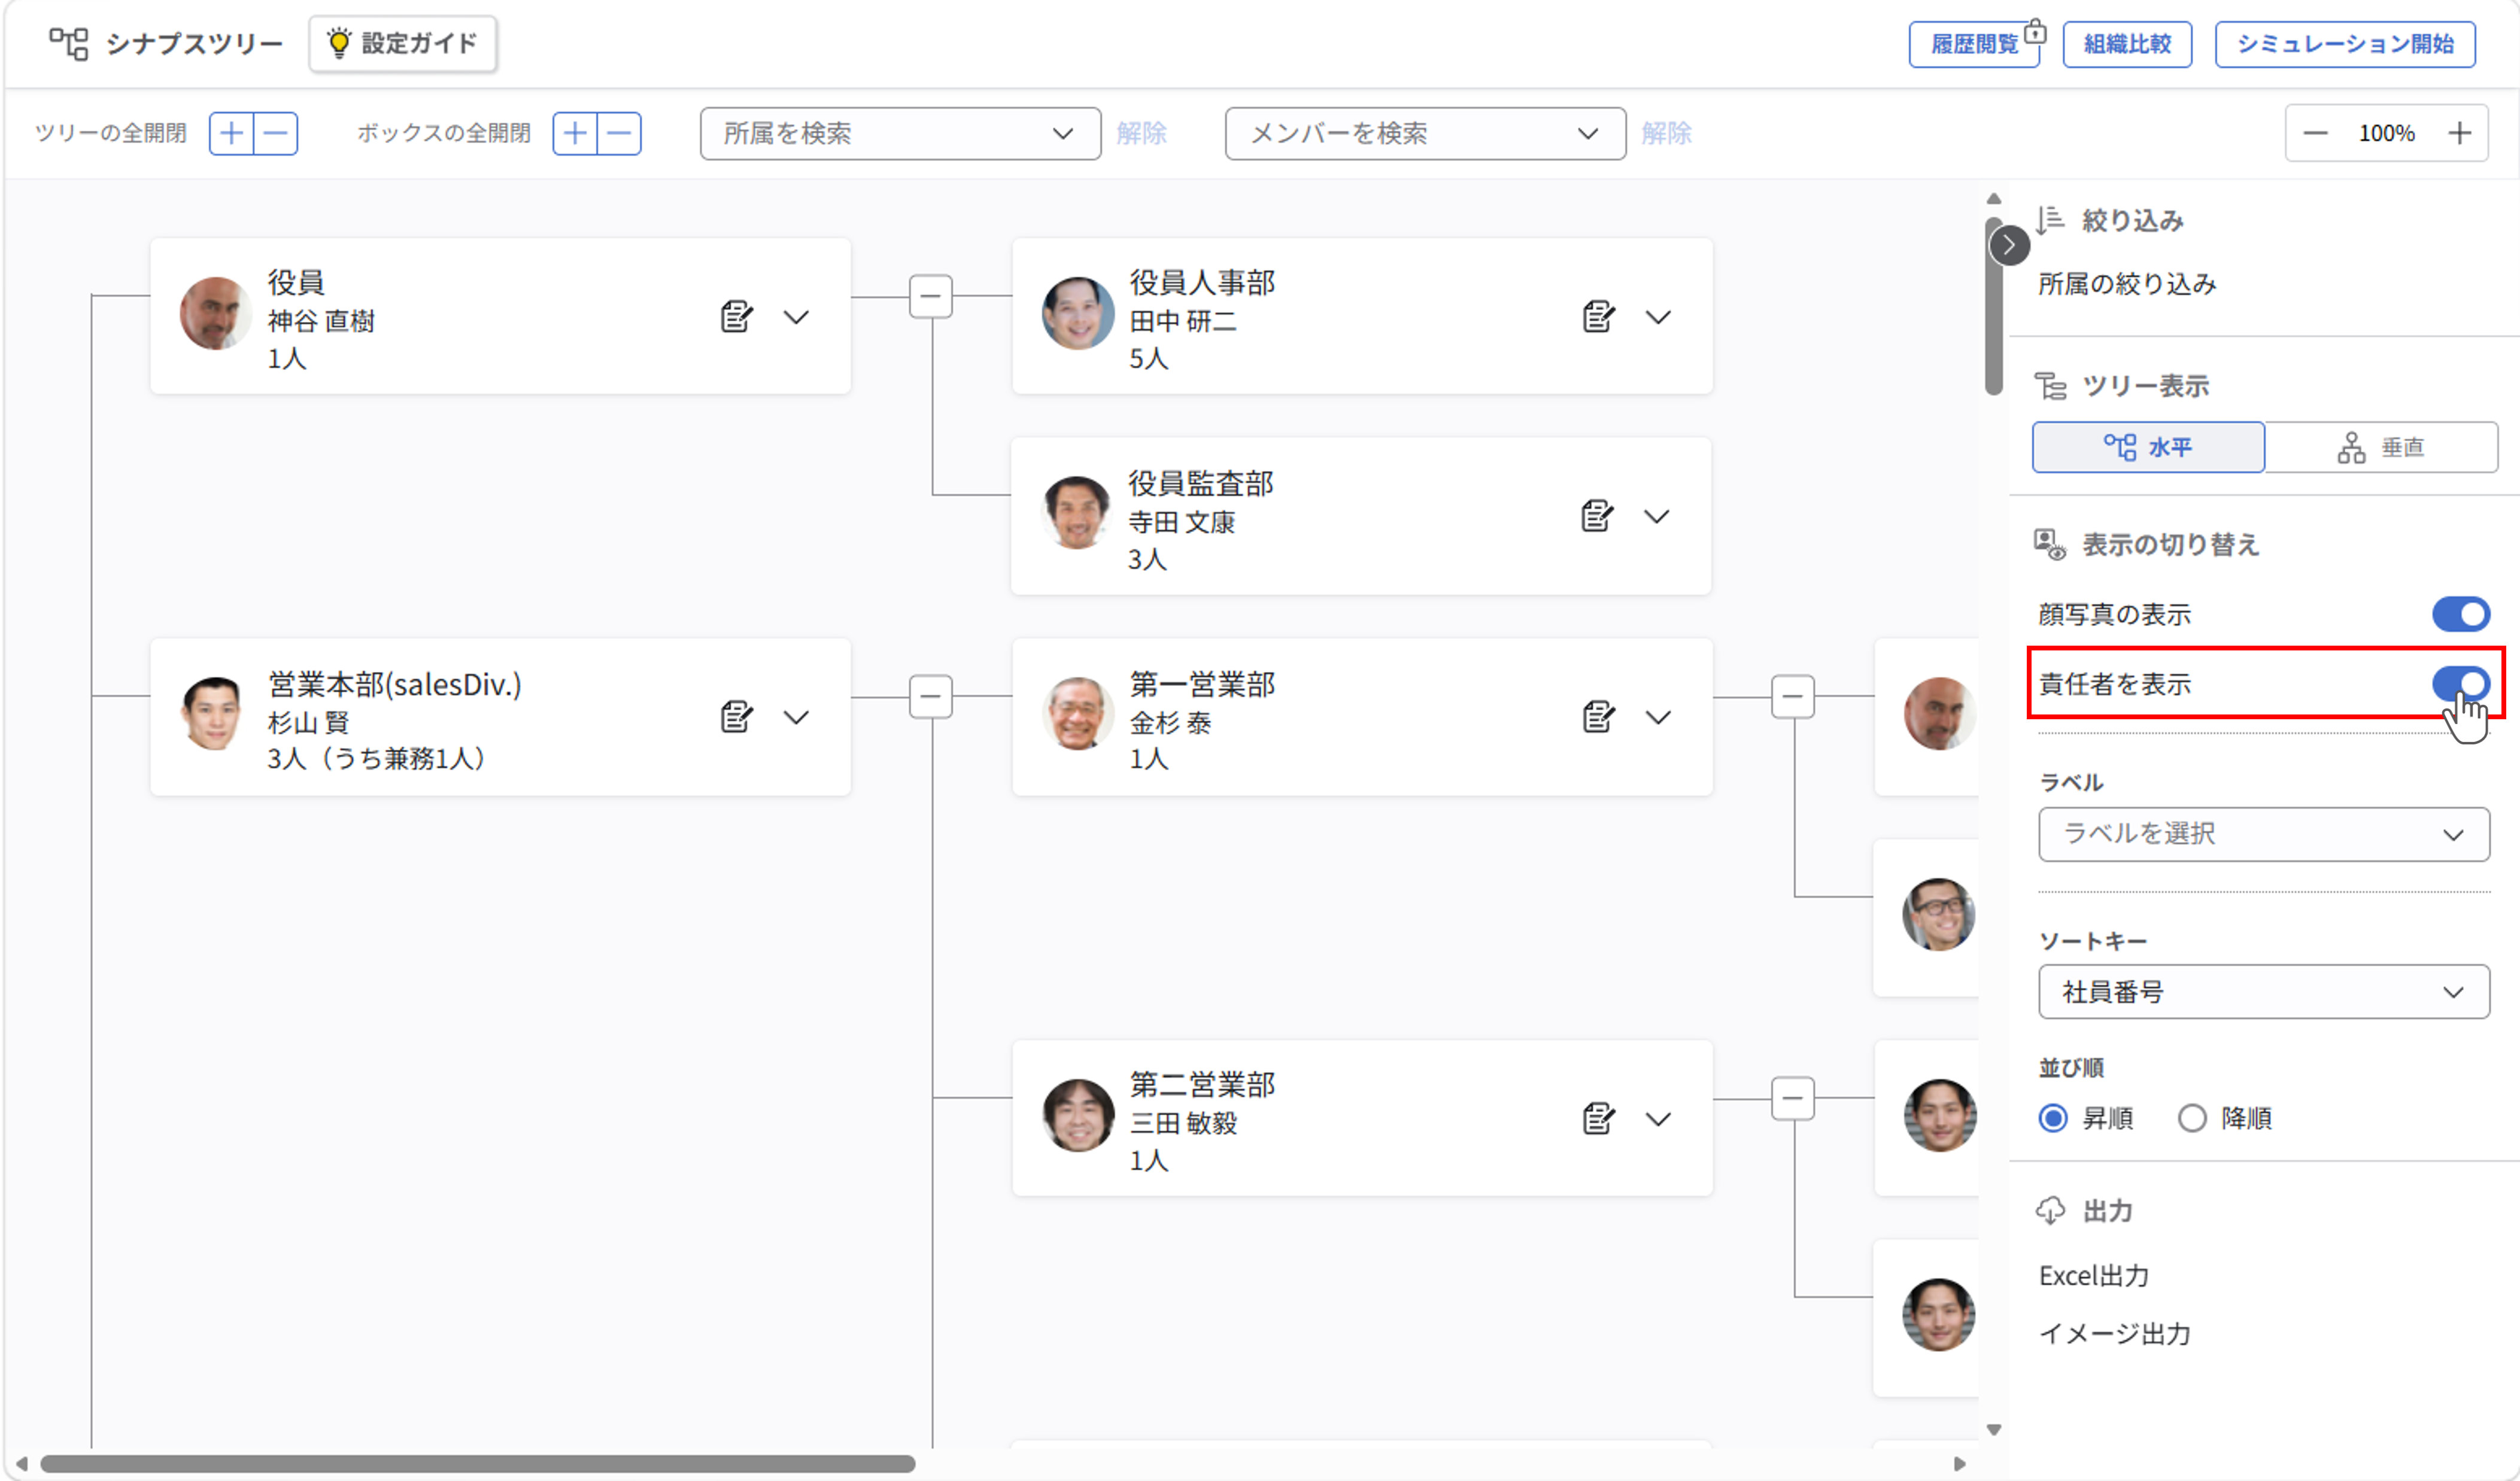Collapse the 第一営業部 branch minus node
Screen dimensions: 2520x1481
coord(1793,696)
